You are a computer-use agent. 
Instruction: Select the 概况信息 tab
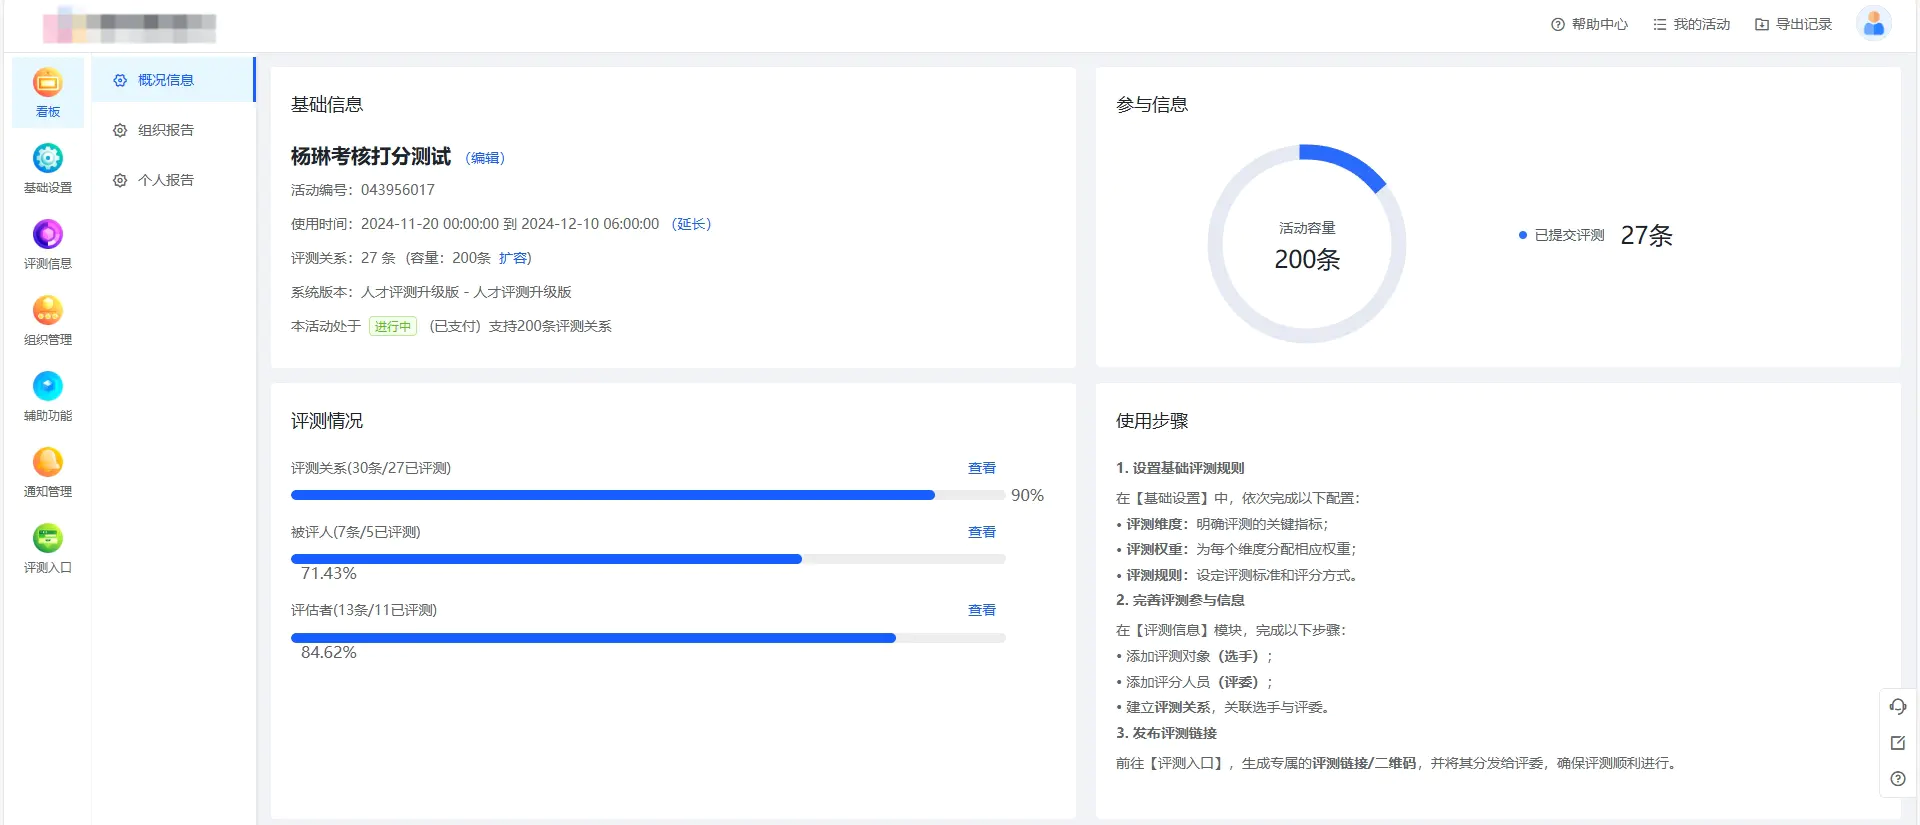165,80
